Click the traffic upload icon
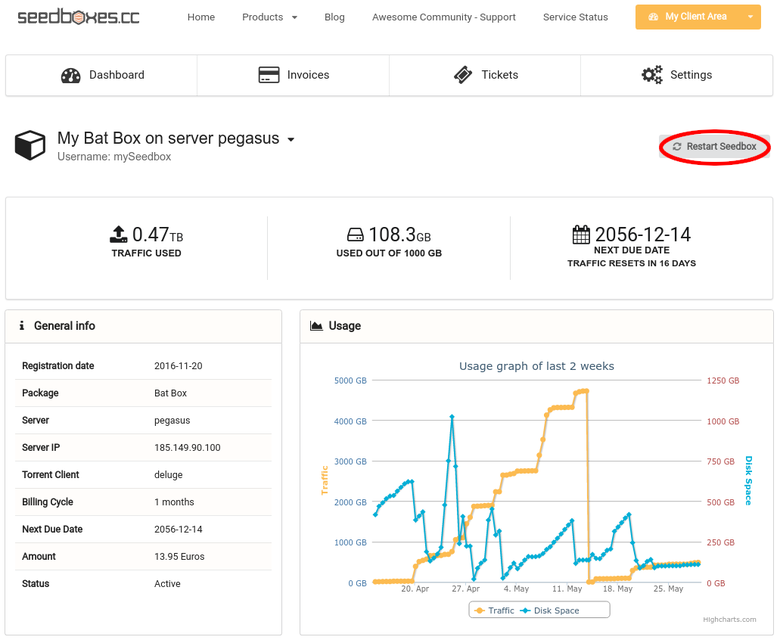This screenshot has height=640, width=780. (x=118, y=234)
